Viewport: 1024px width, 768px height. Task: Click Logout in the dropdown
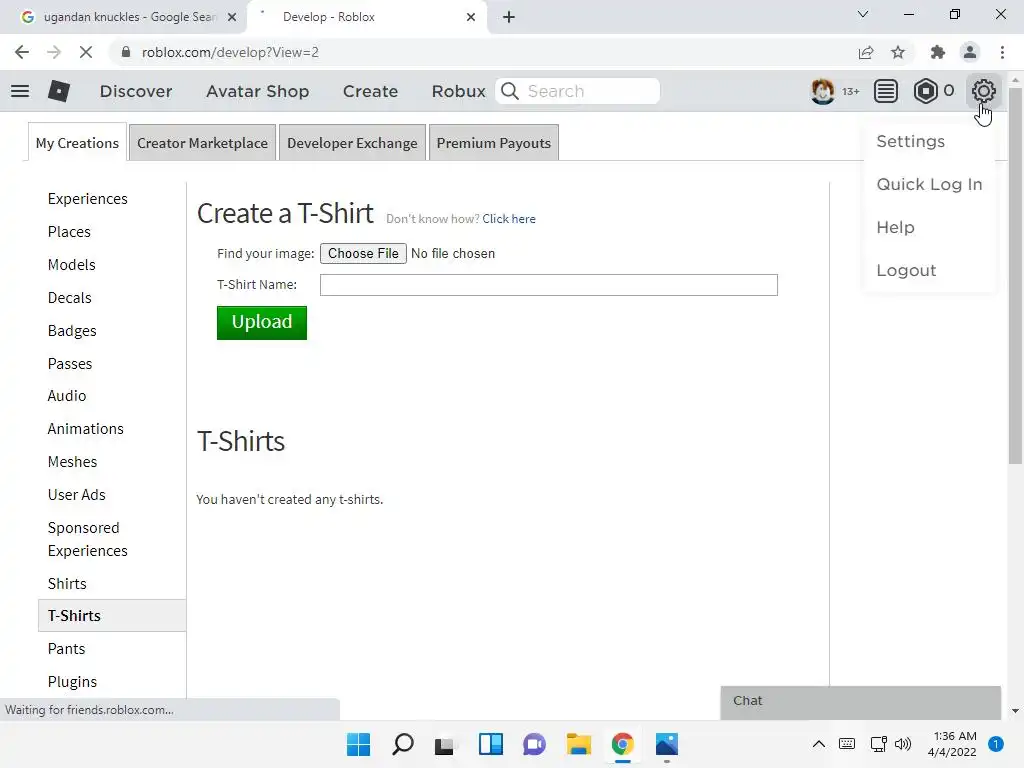[x=906, y=270]
